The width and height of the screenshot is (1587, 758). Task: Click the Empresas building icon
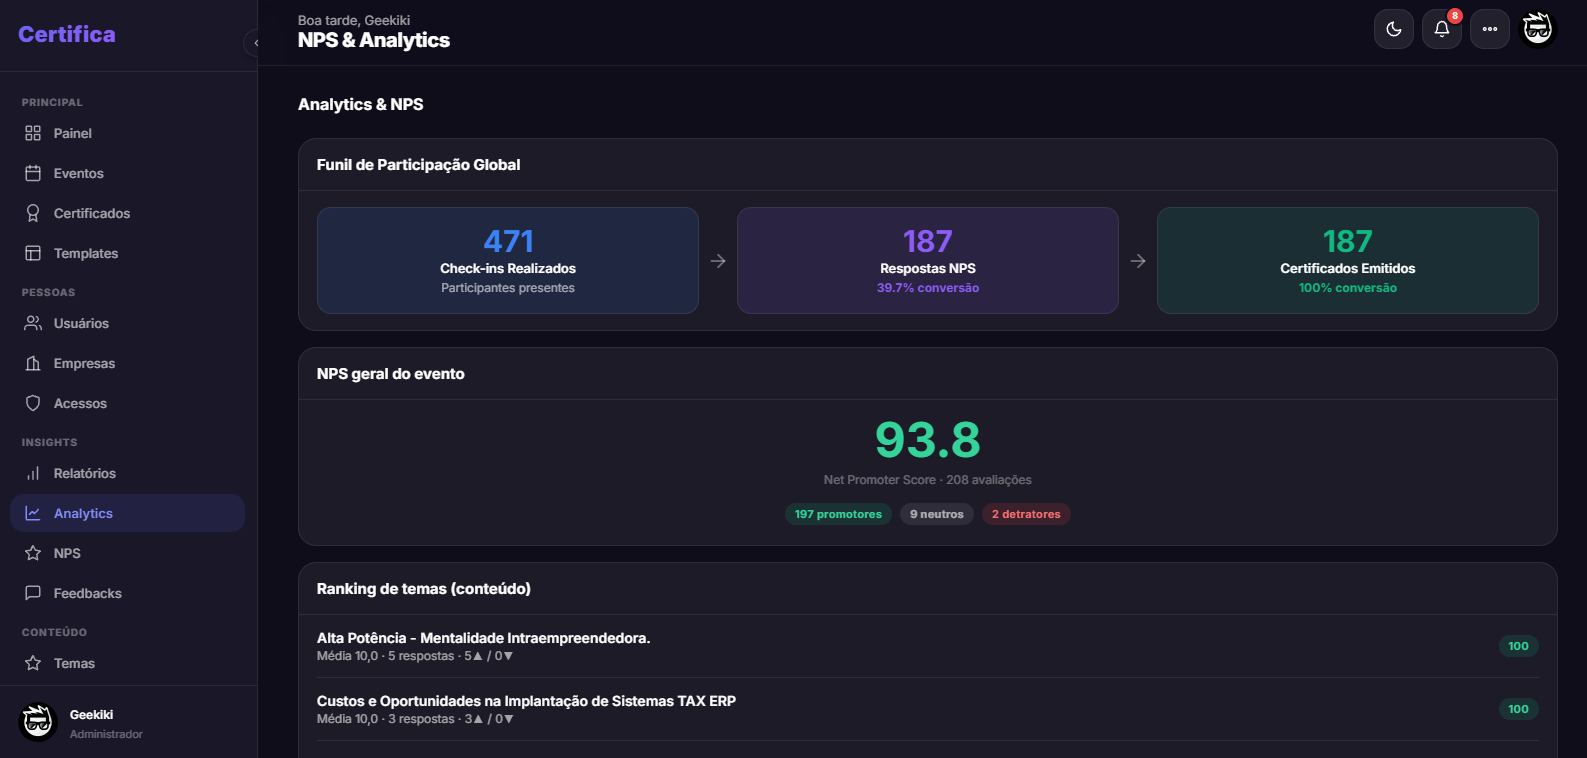click(x=33, y=363)
